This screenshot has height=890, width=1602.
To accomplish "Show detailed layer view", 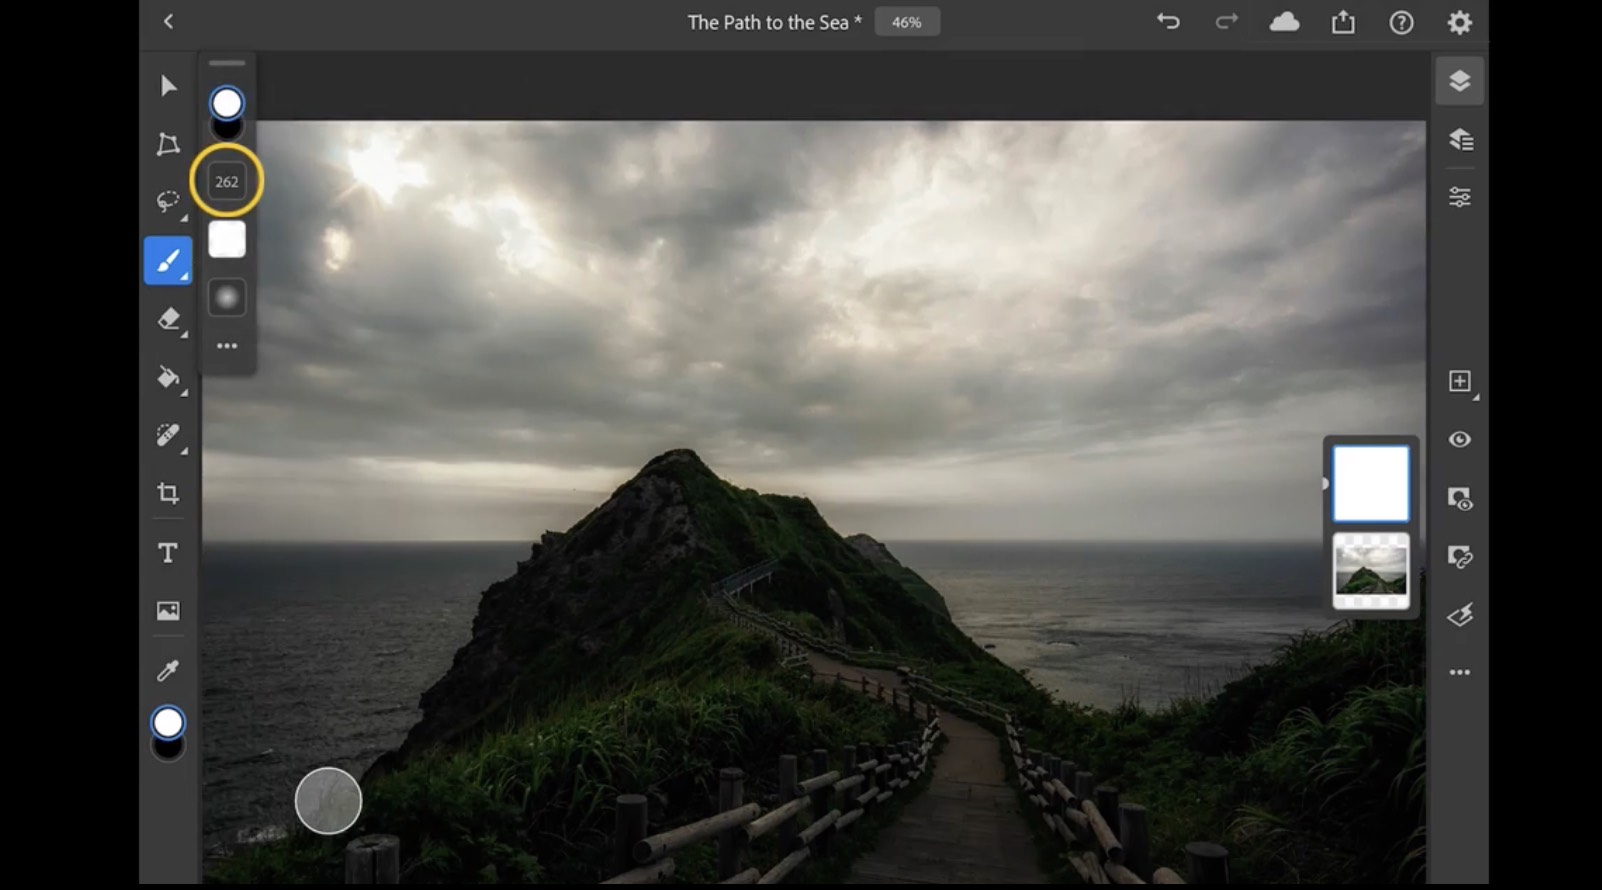I will tap(1460, 139).
